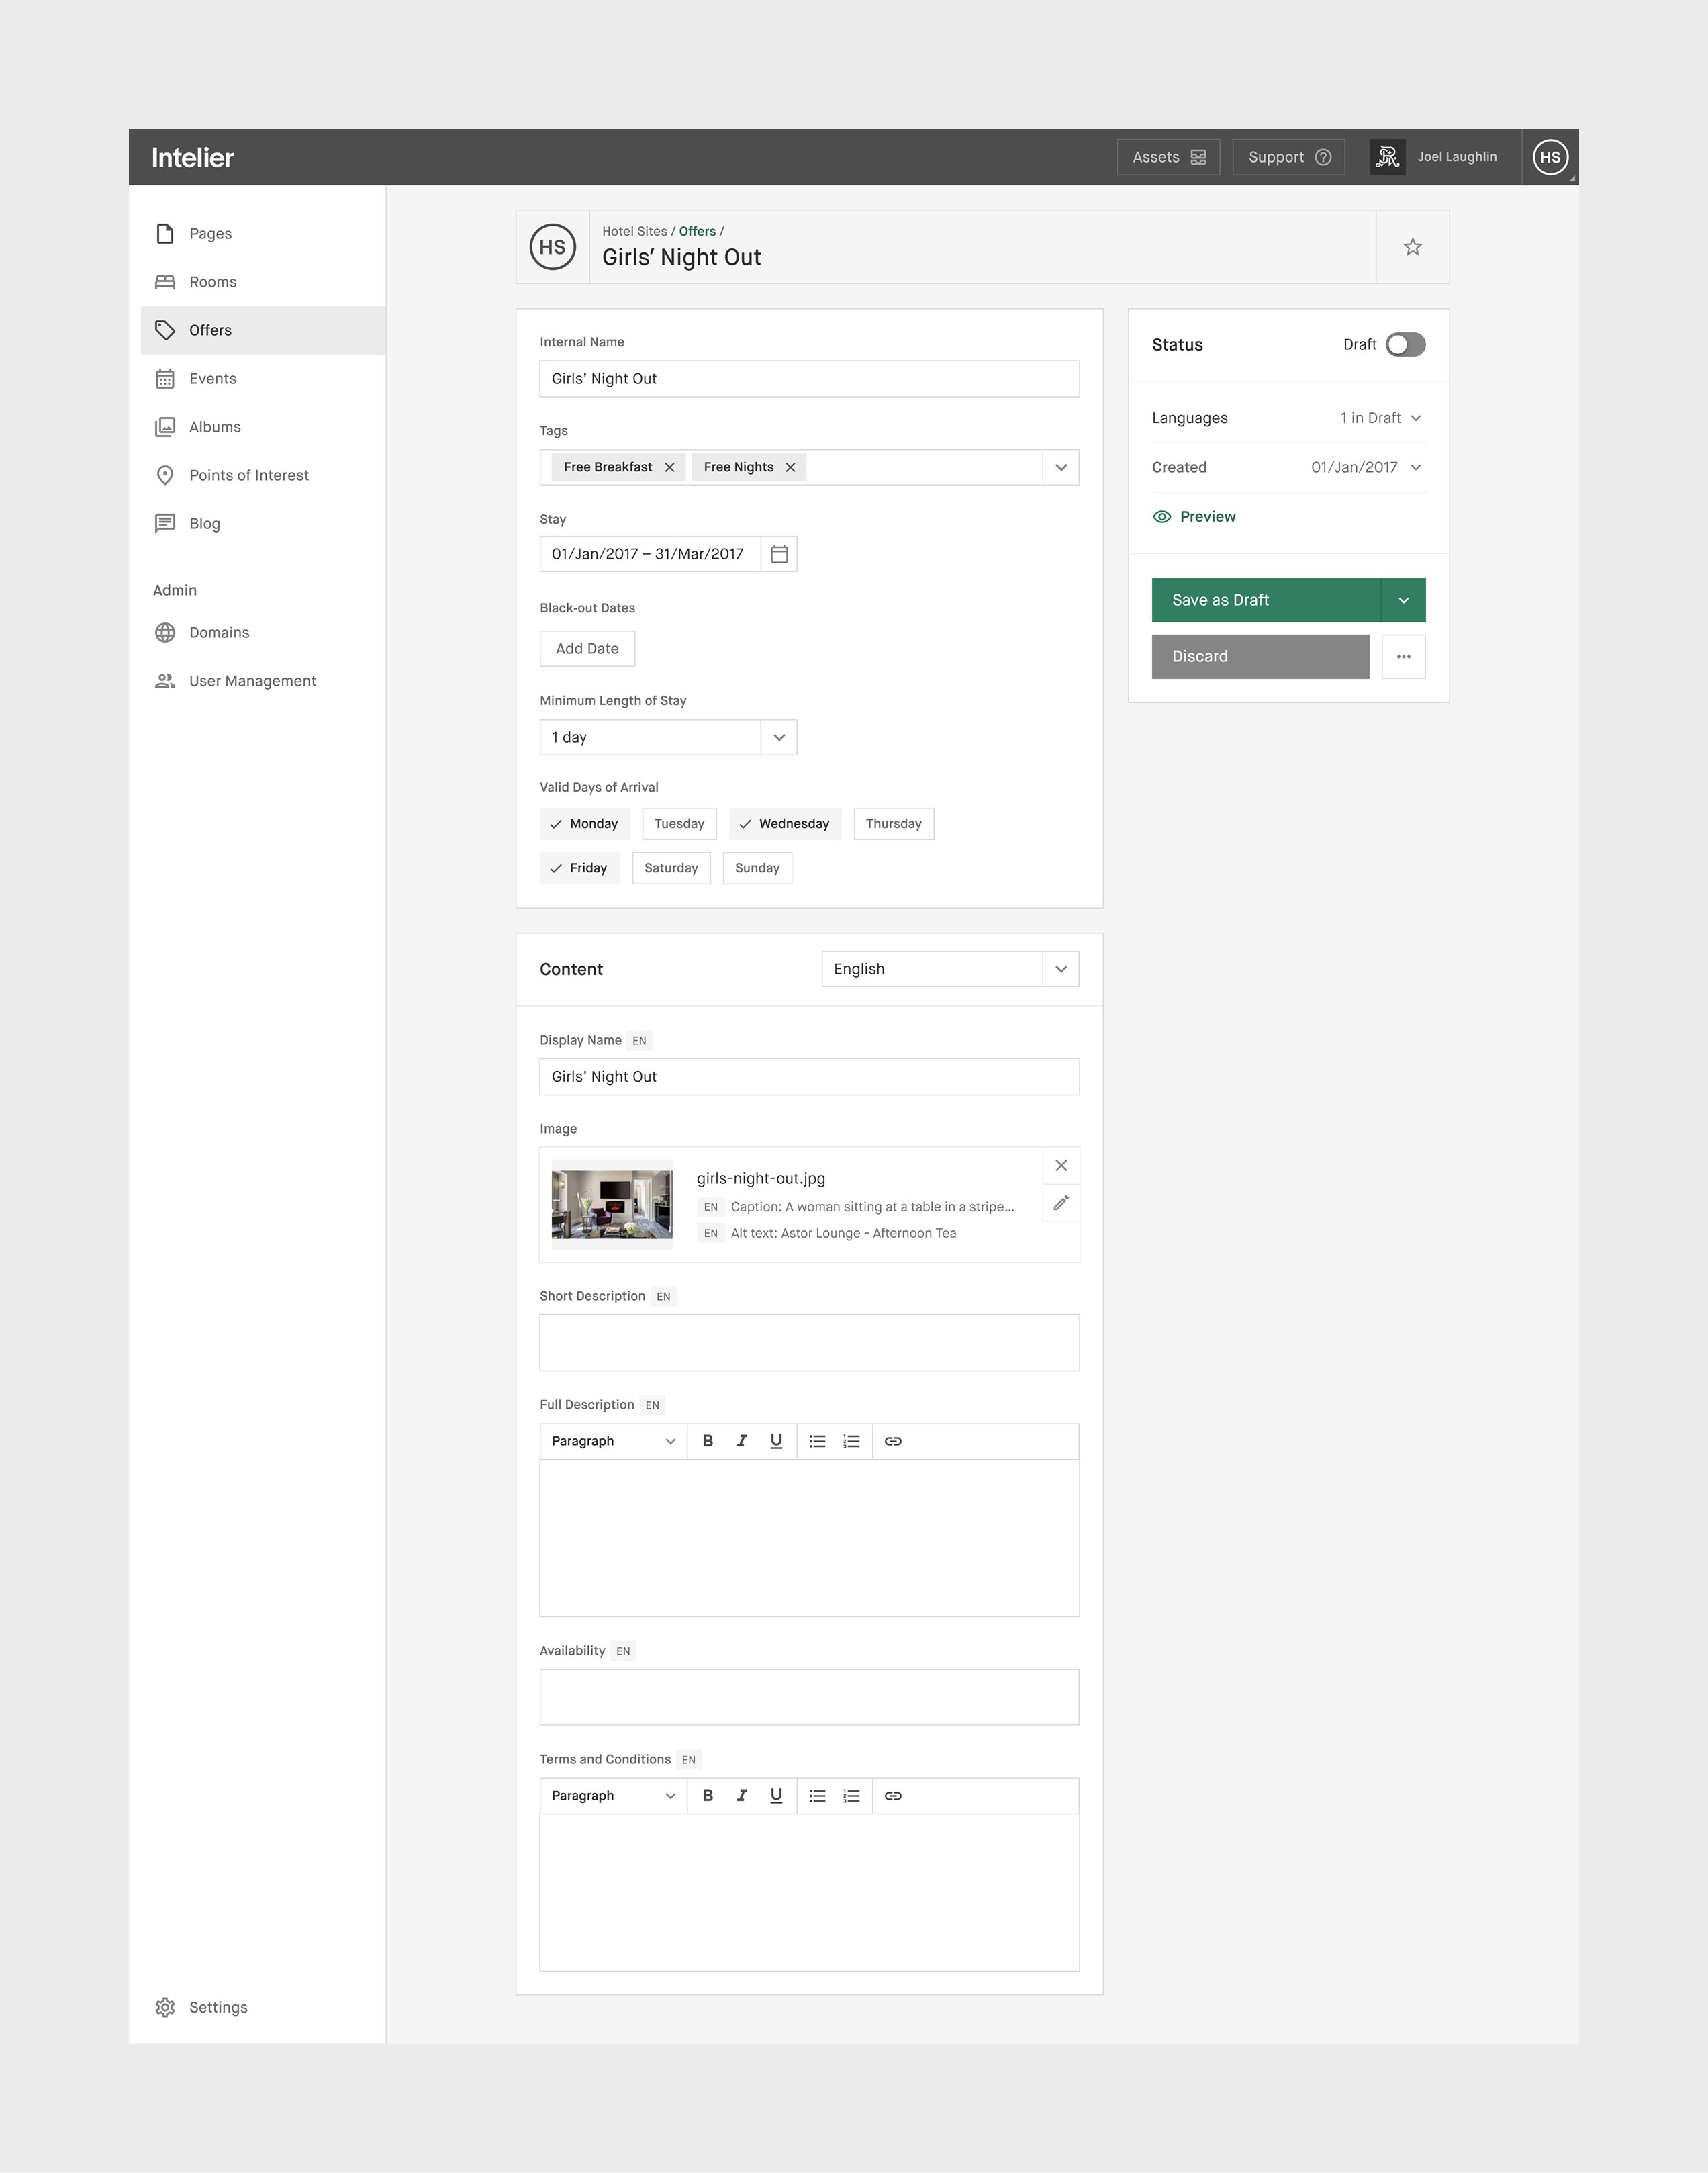Toggle bold in the Full Description toolbar
The image size is (1708, 2173).
tap(708, 1441)
